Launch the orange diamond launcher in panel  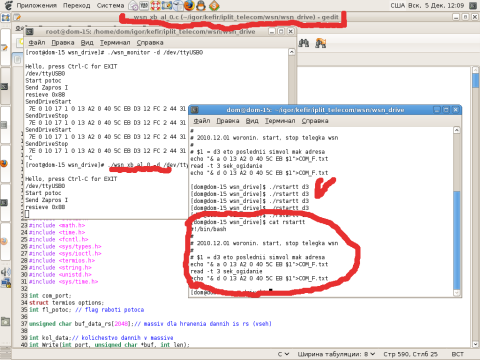pyautogui.click(x=214, y=5)
